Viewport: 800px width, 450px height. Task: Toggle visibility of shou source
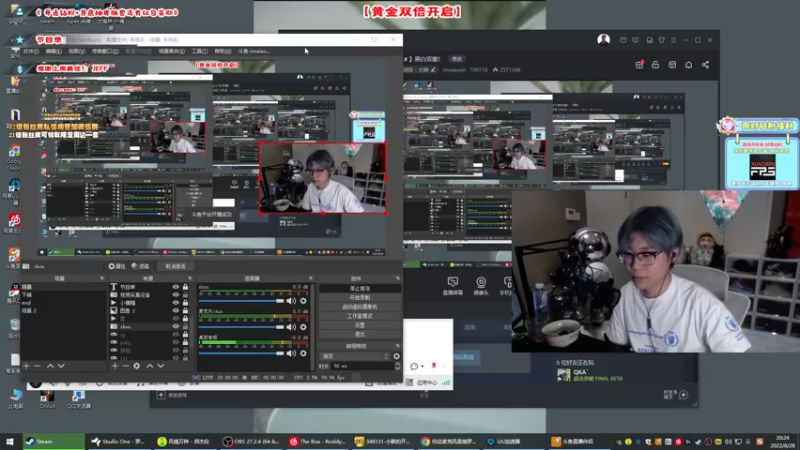coord(176,327)
